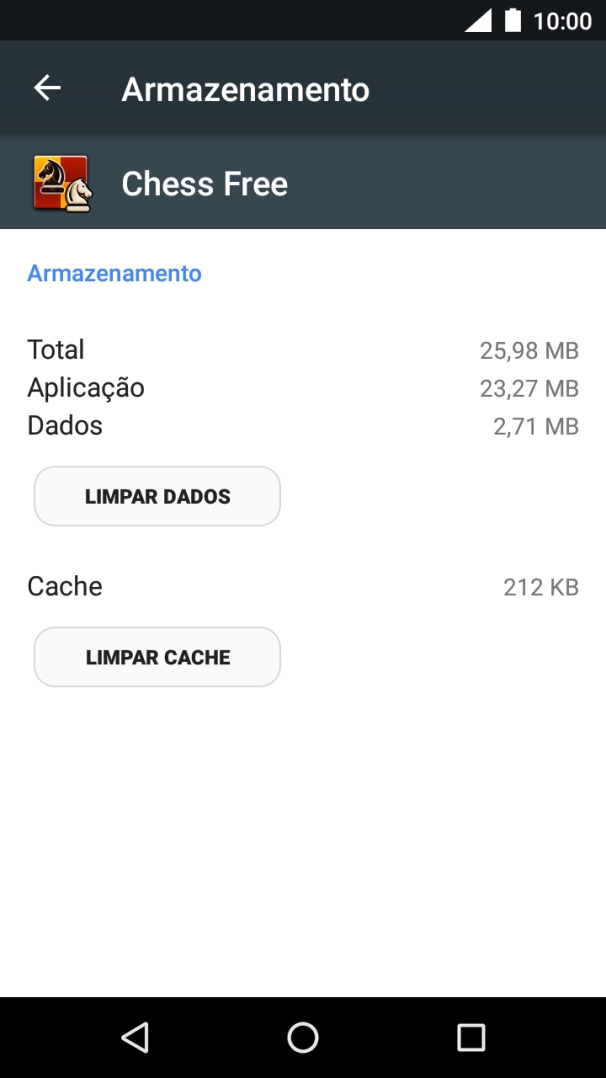This screenshot has width=606, height=1078.
Task: Tap the battery icon in the status bar
Action: tap(514, 18)
